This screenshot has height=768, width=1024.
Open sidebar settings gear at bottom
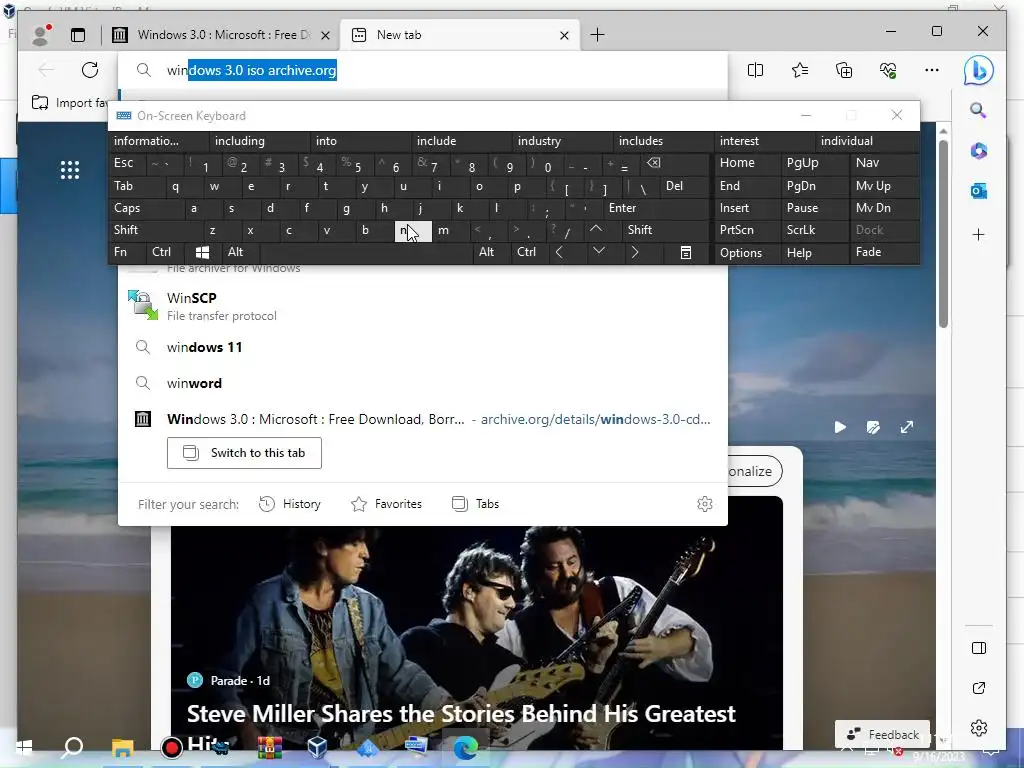978,728
